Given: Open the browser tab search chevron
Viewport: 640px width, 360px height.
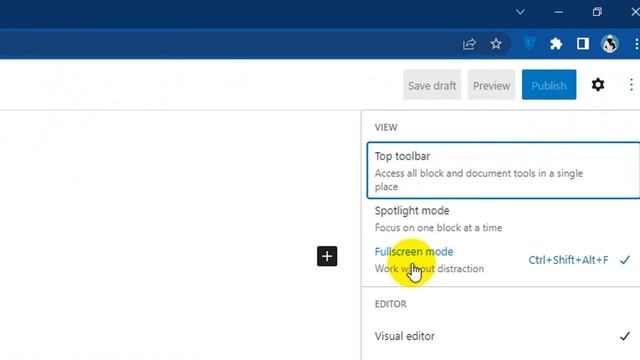Looking at the screenshot, I should click(x=520, y=12).
